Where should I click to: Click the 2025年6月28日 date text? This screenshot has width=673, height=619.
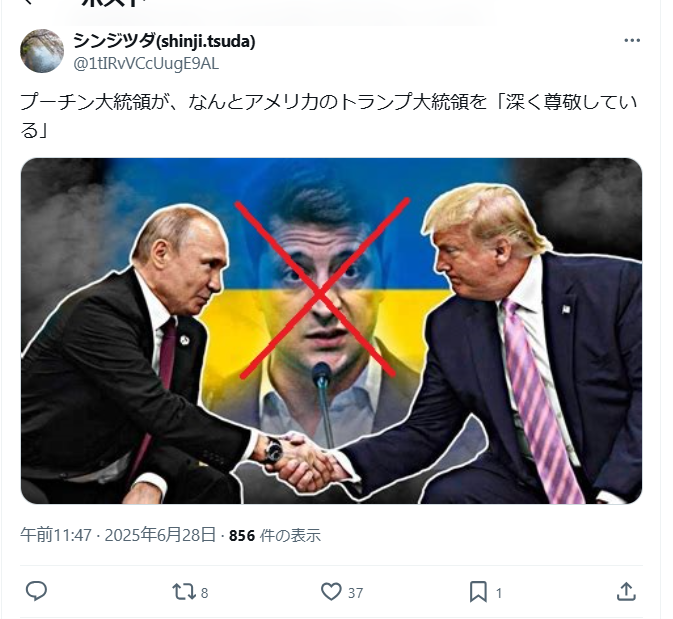[161, 535]
